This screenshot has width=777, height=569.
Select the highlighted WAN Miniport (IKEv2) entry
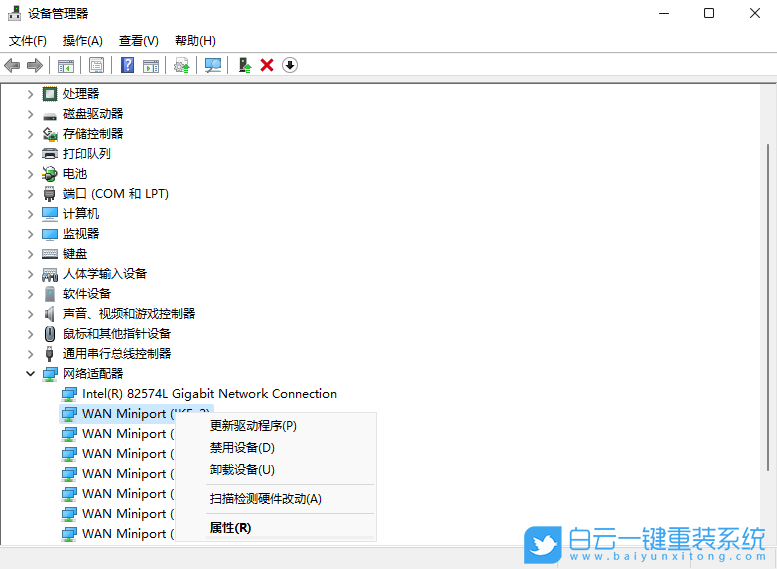[136, 414]
